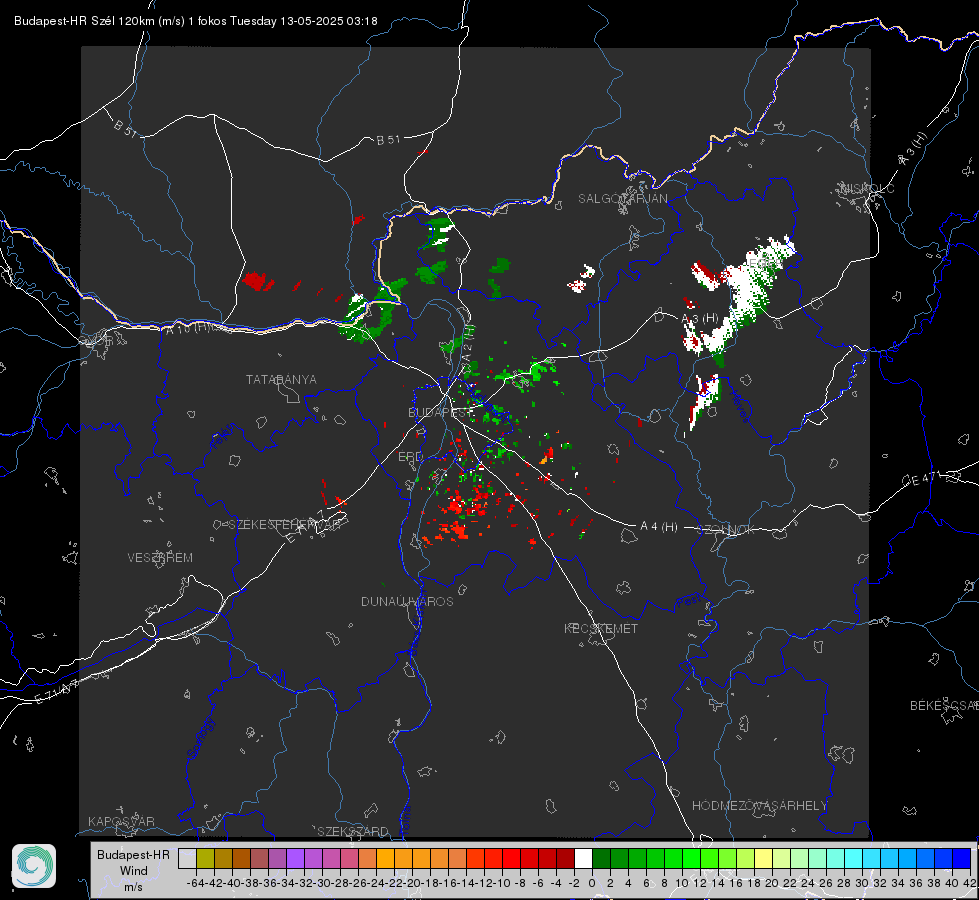
Task: Click the gray first swatch of the legend
Action: 187,858
